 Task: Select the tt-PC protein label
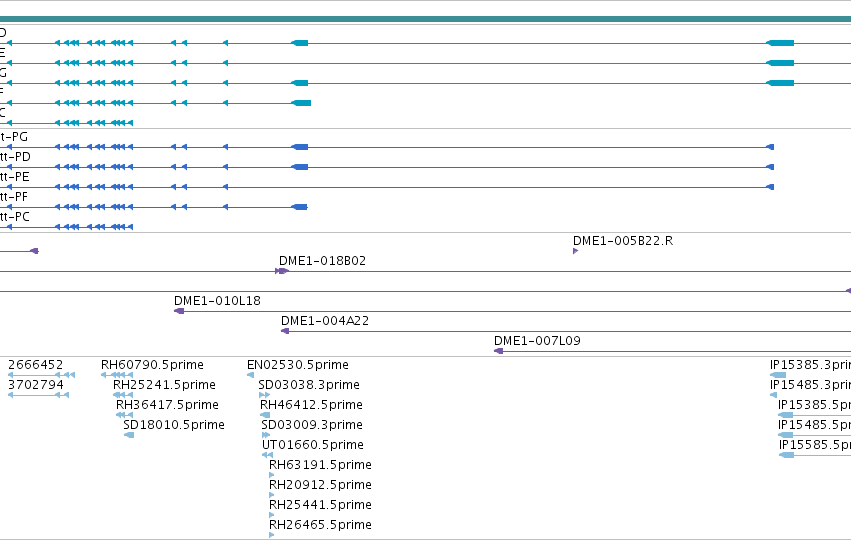pos(15,217)
